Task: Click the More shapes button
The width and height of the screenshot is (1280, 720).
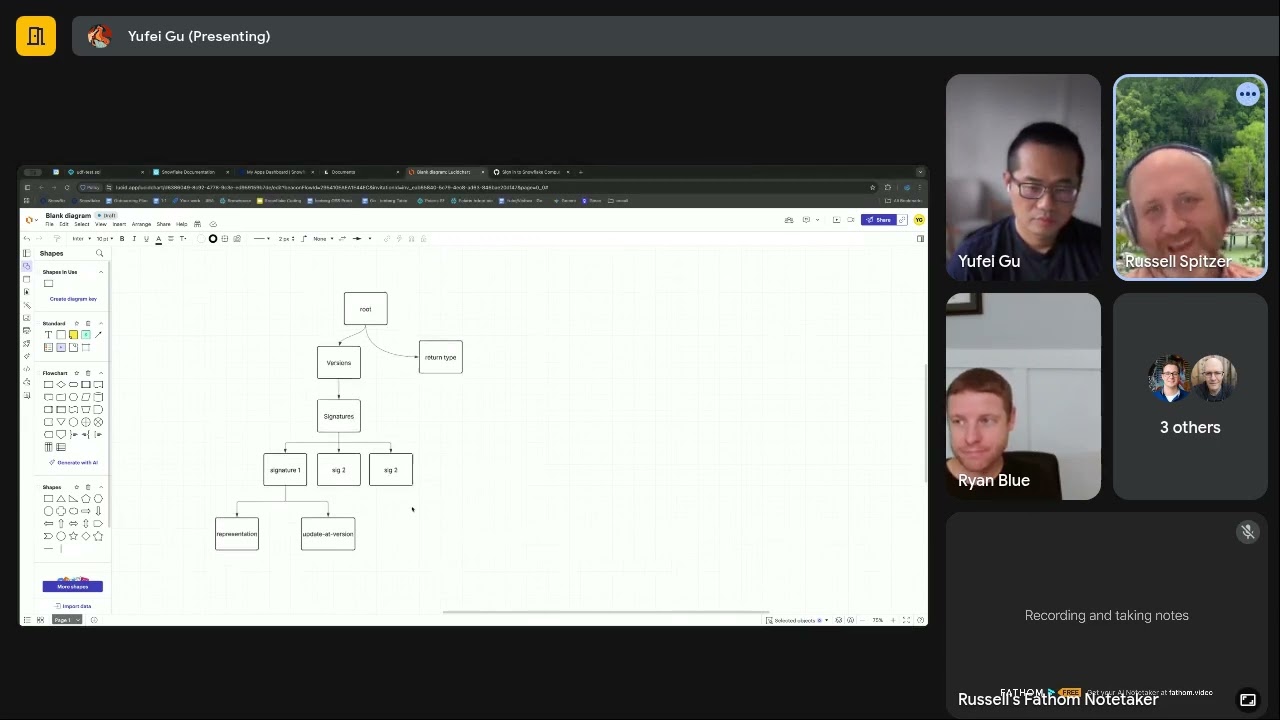Action: tap(72, 586)
